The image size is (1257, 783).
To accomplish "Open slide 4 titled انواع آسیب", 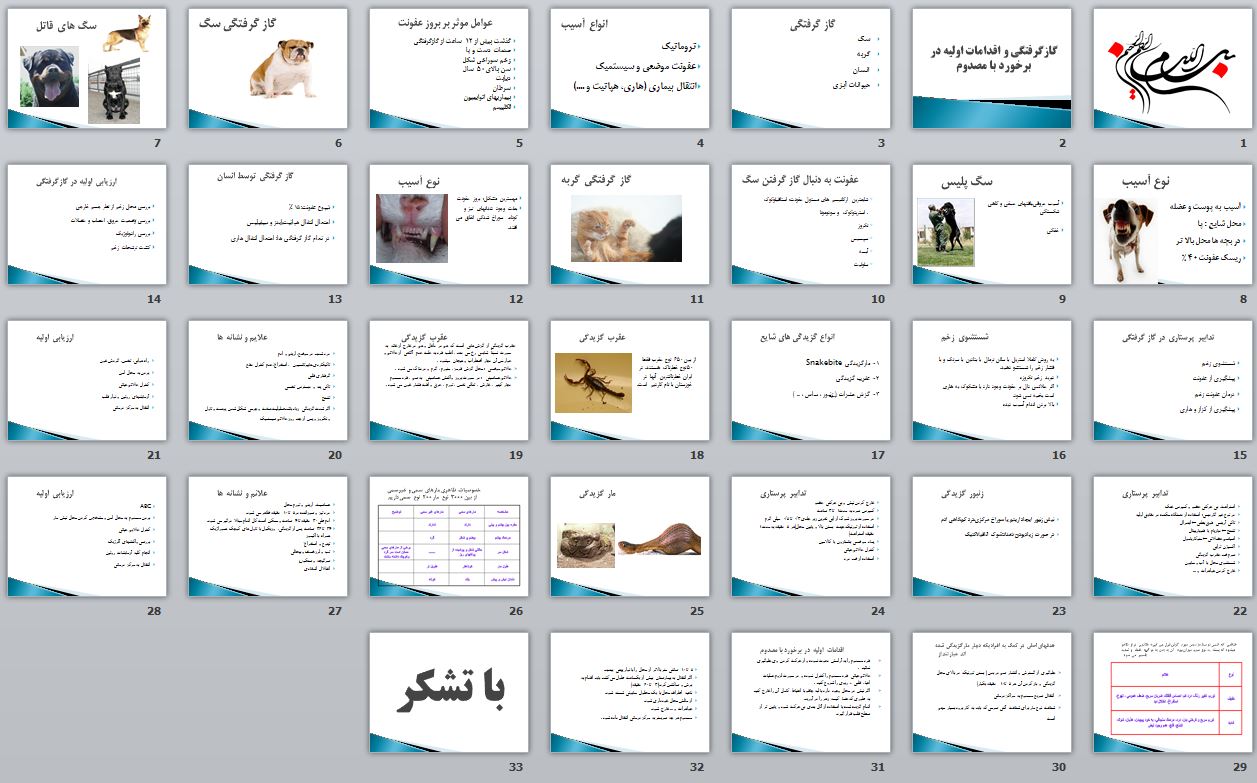I will [x=629, y=68].
